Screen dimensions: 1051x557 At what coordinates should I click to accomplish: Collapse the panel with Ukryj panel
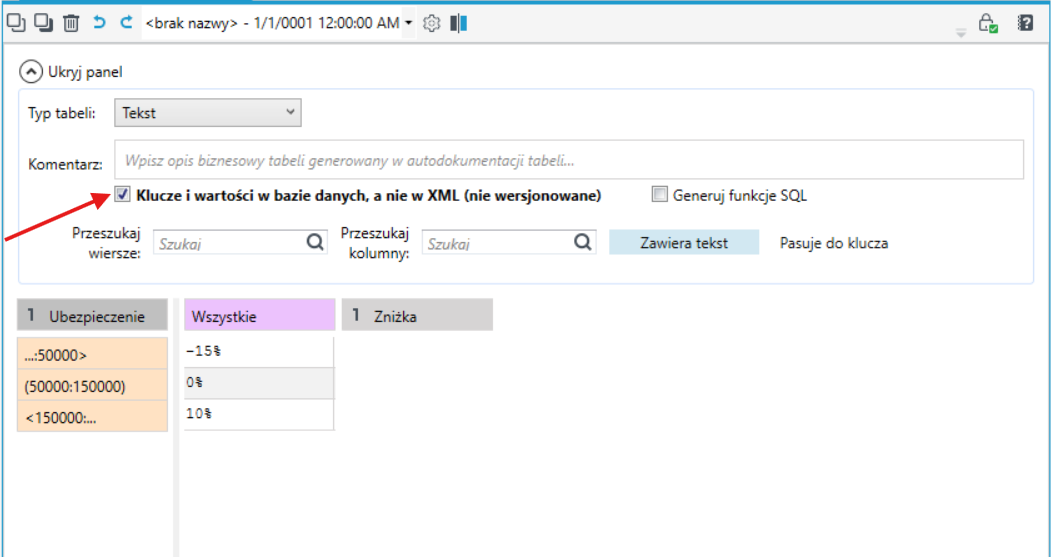pos(71,72)
